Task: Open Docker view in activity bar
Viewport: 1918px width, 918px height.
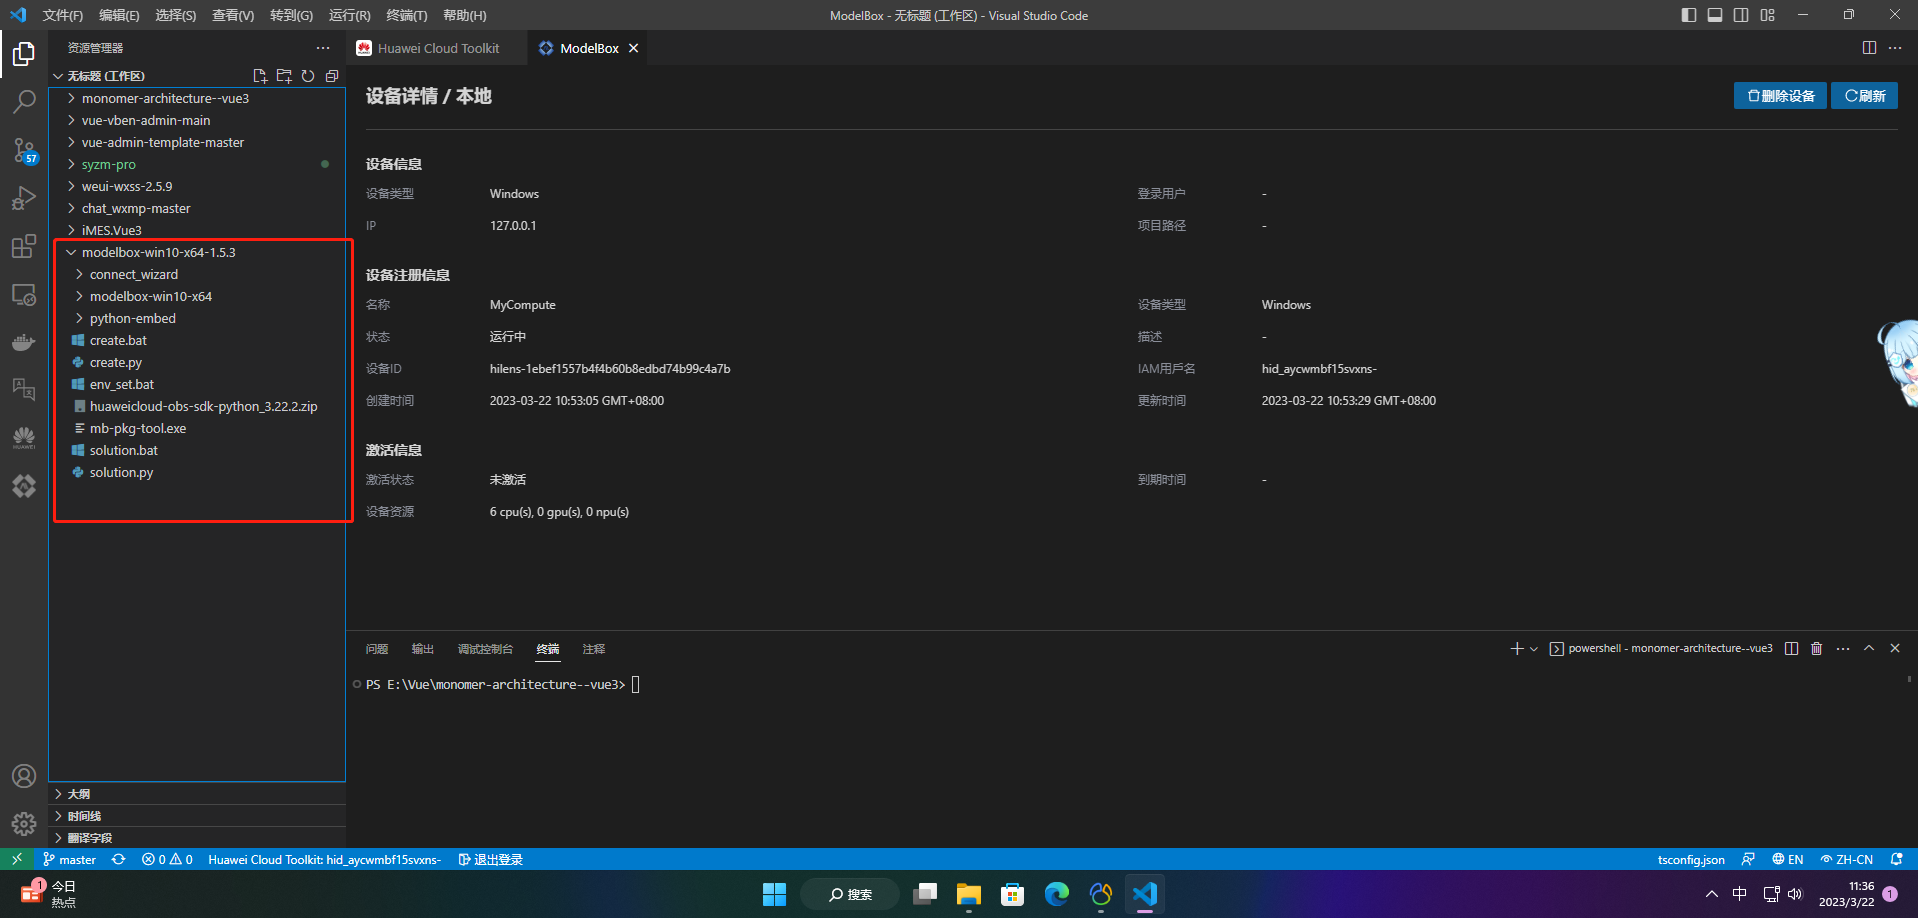Action: pyautogui.click(x=24, y=342)
